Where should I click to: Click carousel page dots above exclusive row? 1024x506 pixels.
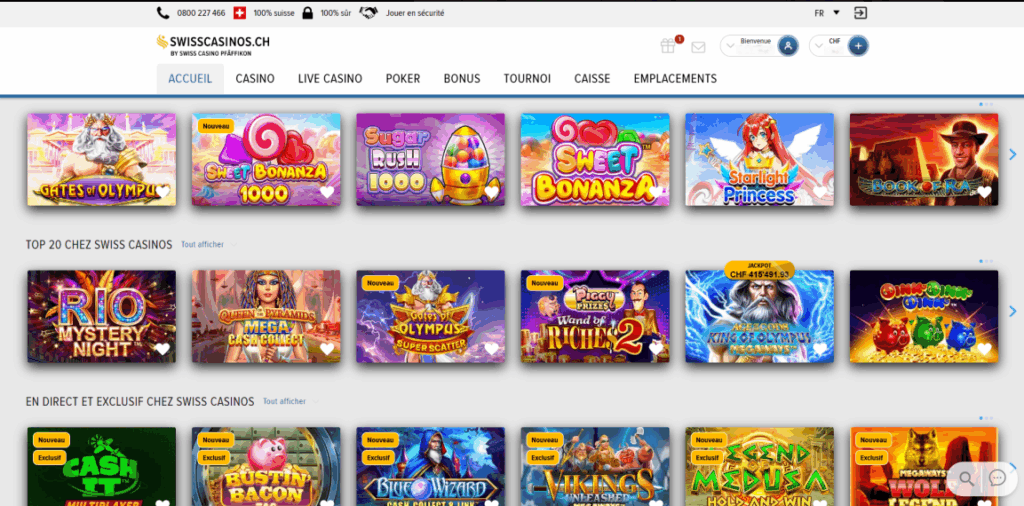(x=985, y=418)
